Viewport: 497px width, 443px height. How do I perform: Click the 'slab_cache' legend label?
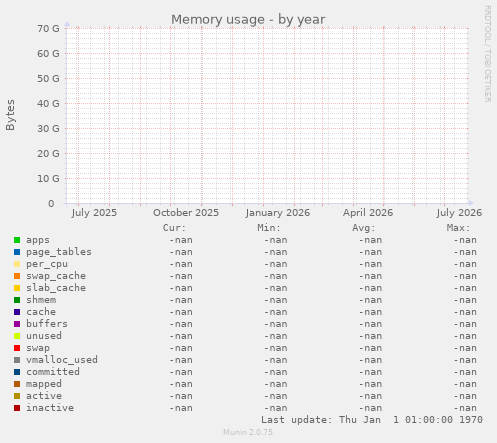coord(56,288)
